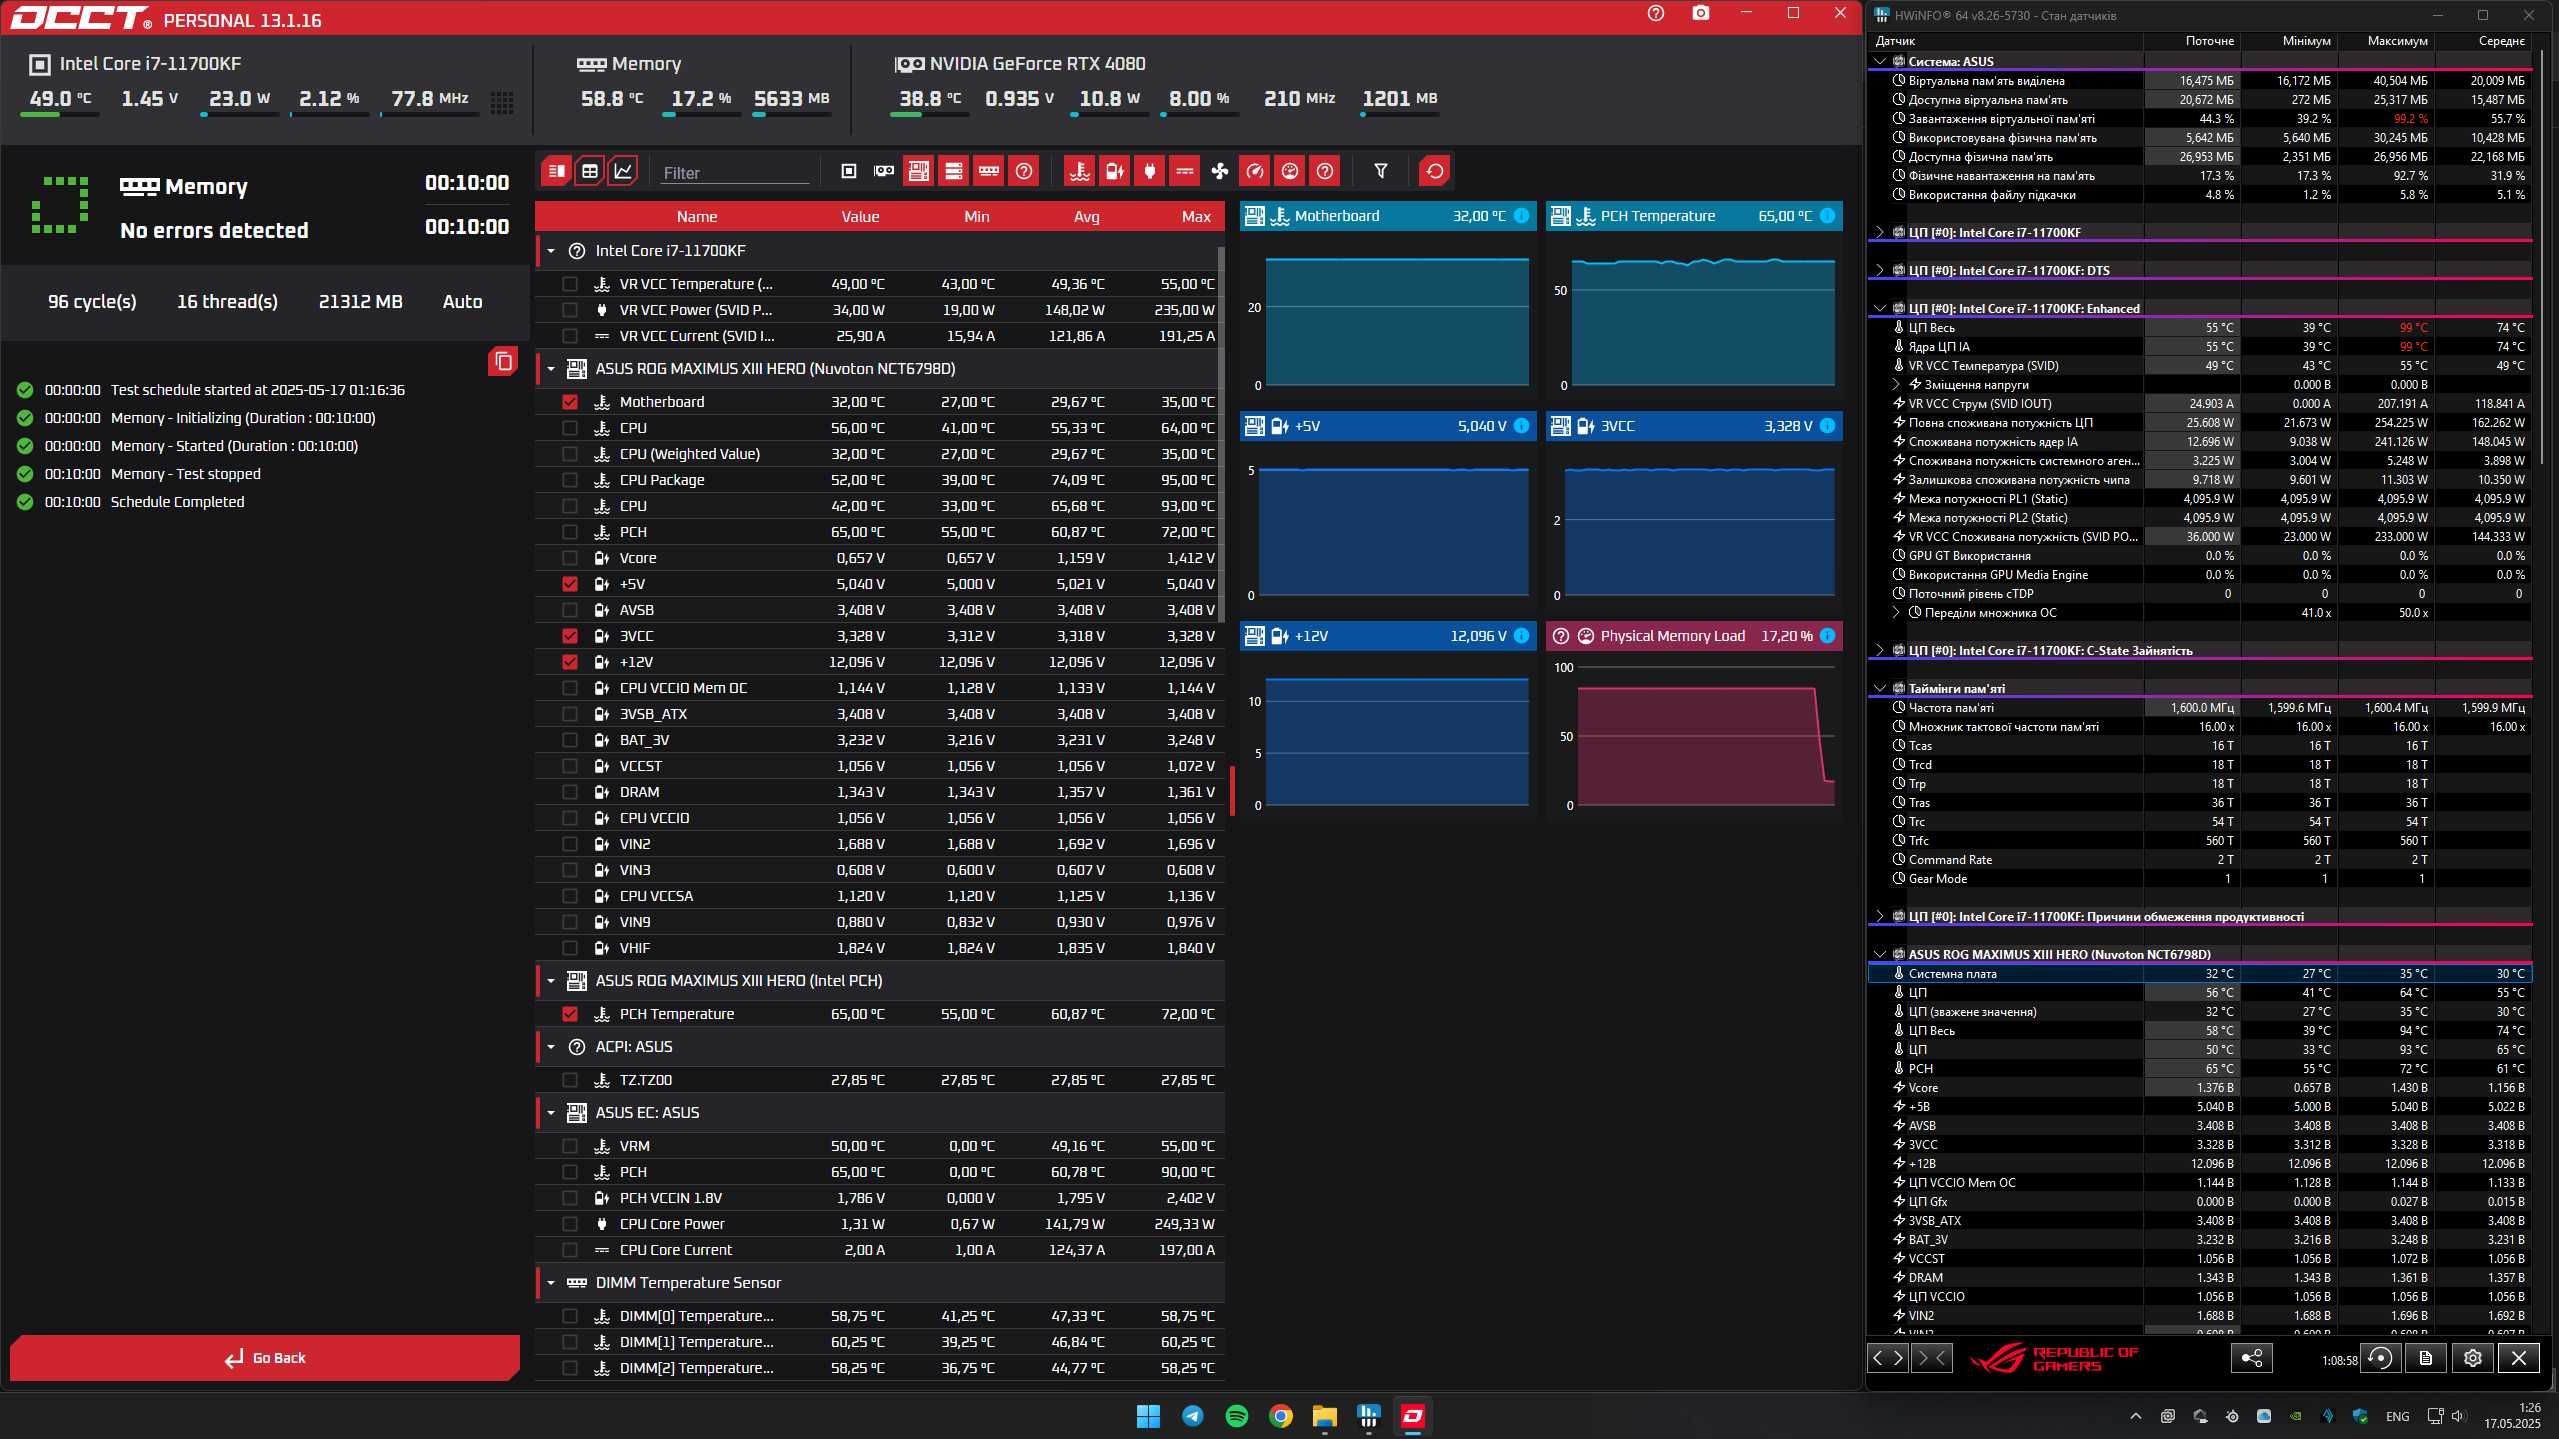
Task: Close HWiNFO sensors with bottom X button
Action: [x=2518, y=1358]
